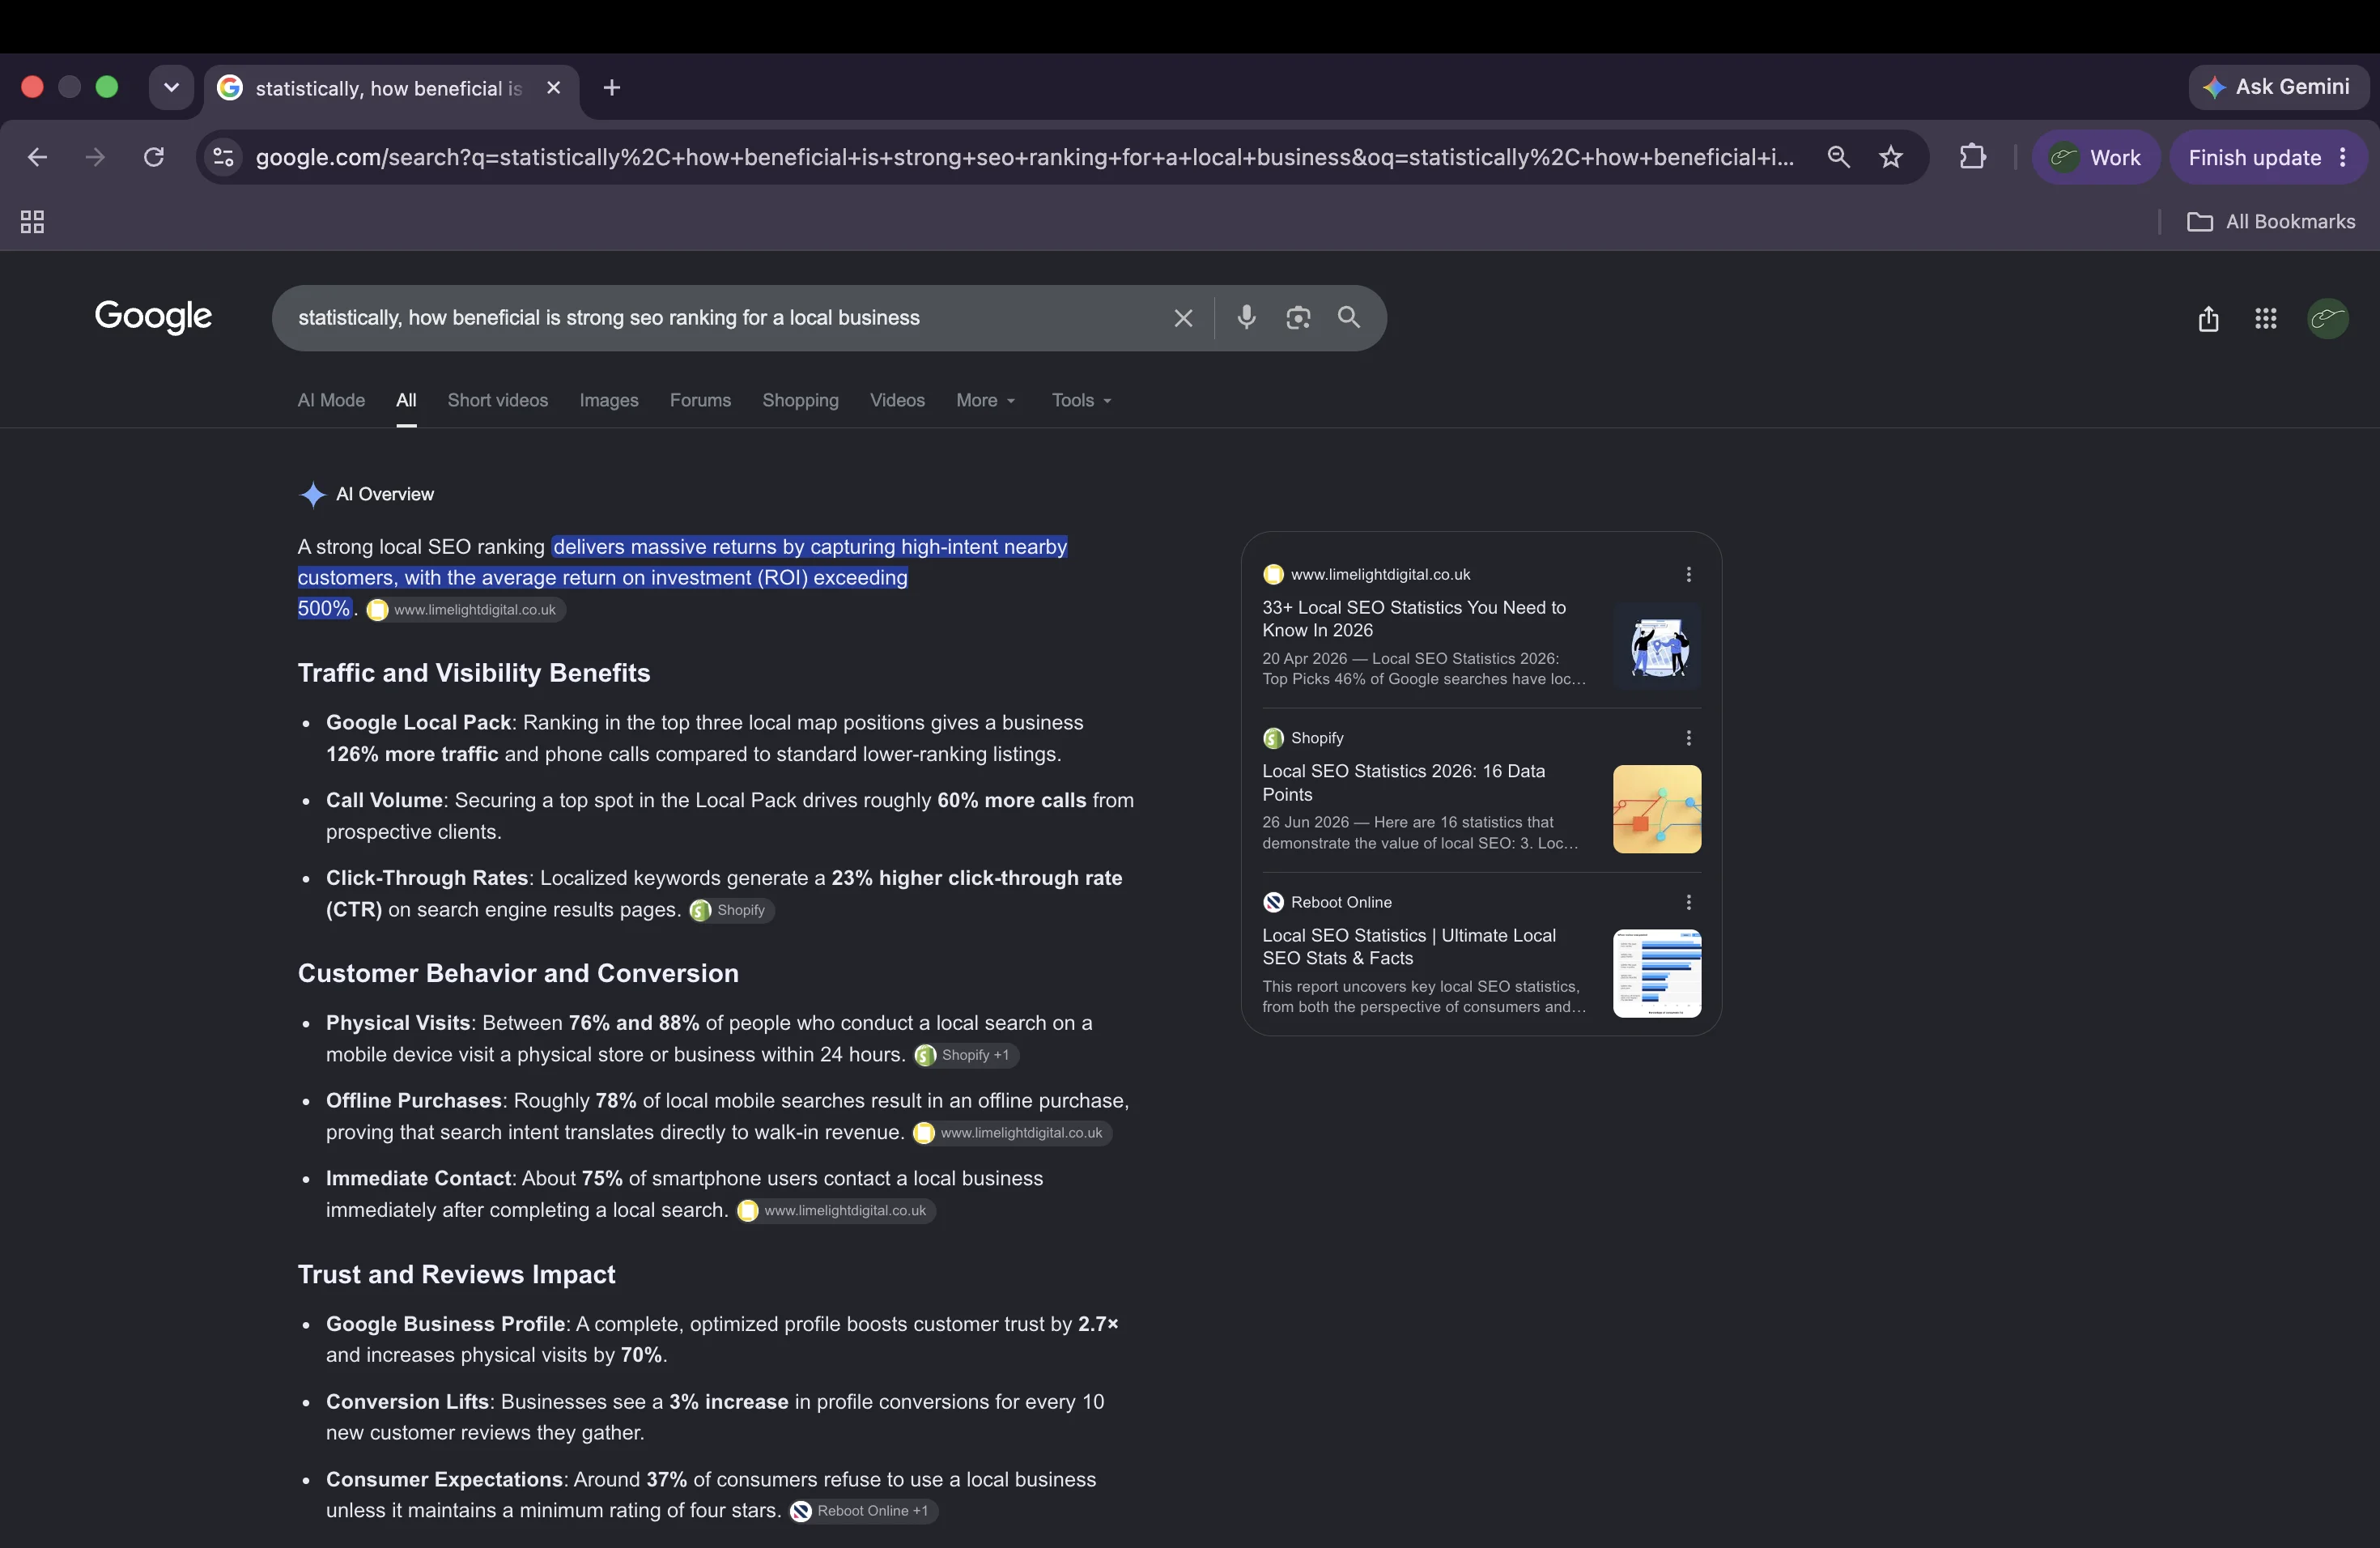Viewport: 2380px width, 1548px height.
Task: Switch to Shopping results tab
Action: pos(800,400)
